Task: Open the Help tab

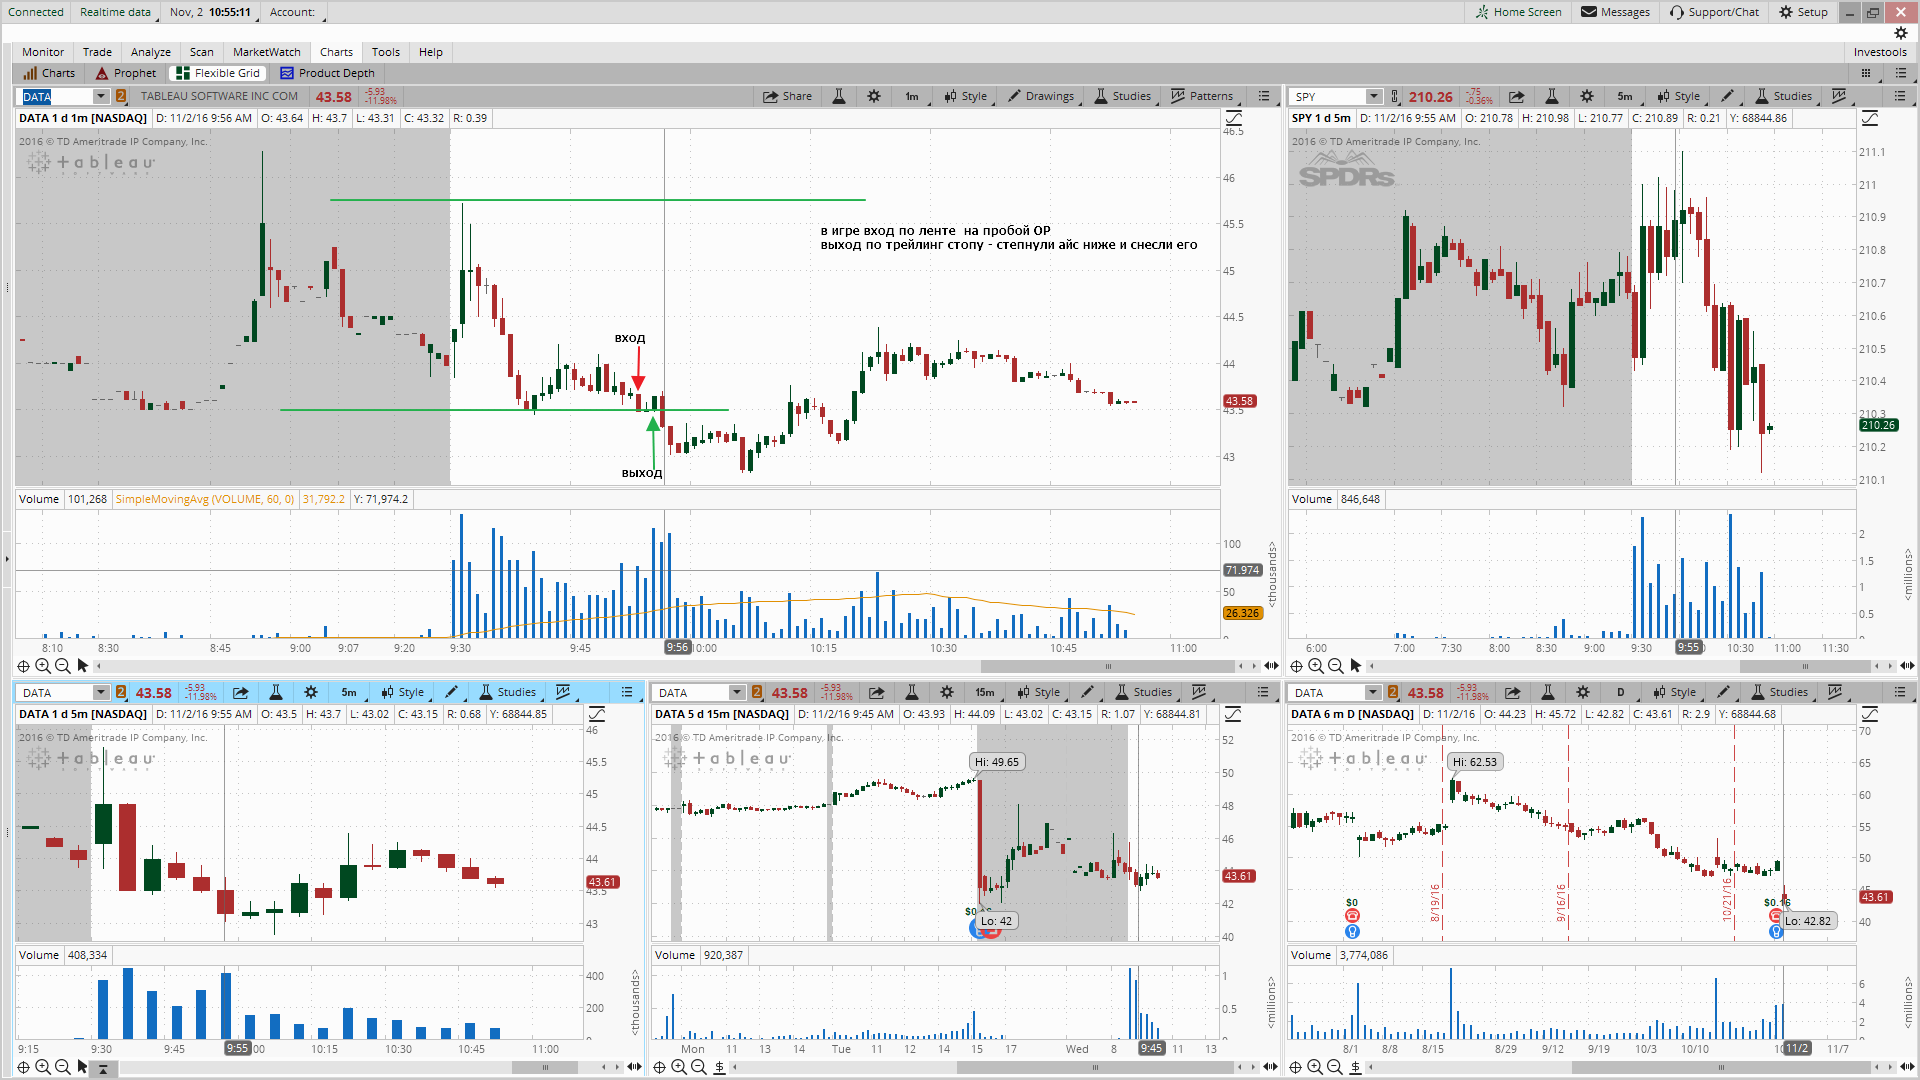Action: click(x=431, y=52)
